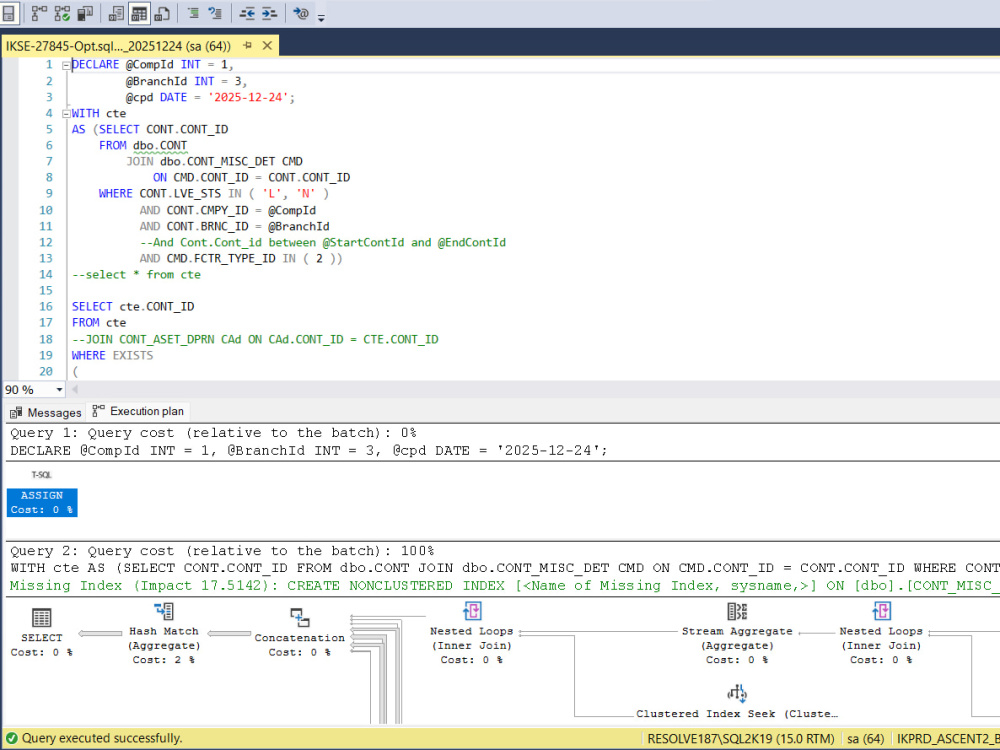Switch to the Messages tab
The width and height of the screenshot is (1000, 750).
46,412
